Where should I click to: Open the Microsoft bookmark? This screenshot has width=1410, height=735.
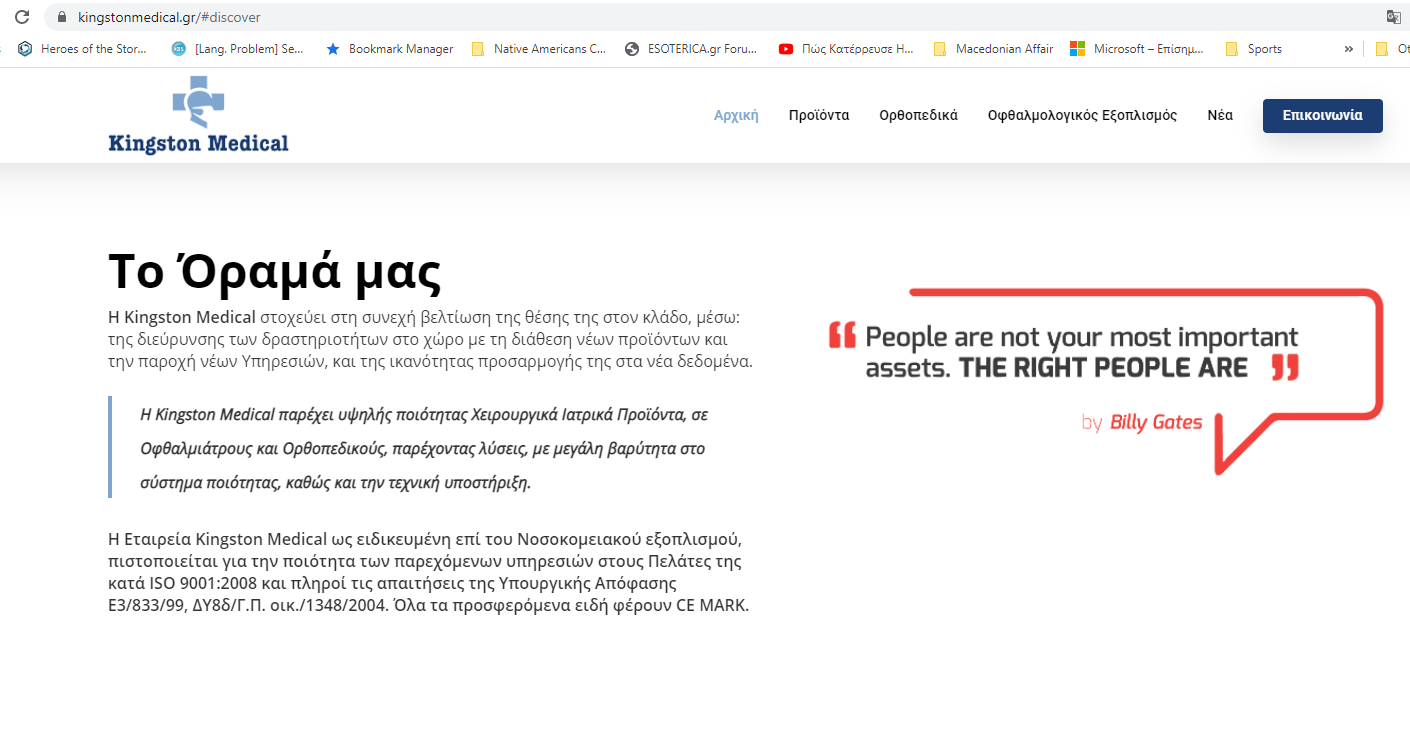[1137, 48]
